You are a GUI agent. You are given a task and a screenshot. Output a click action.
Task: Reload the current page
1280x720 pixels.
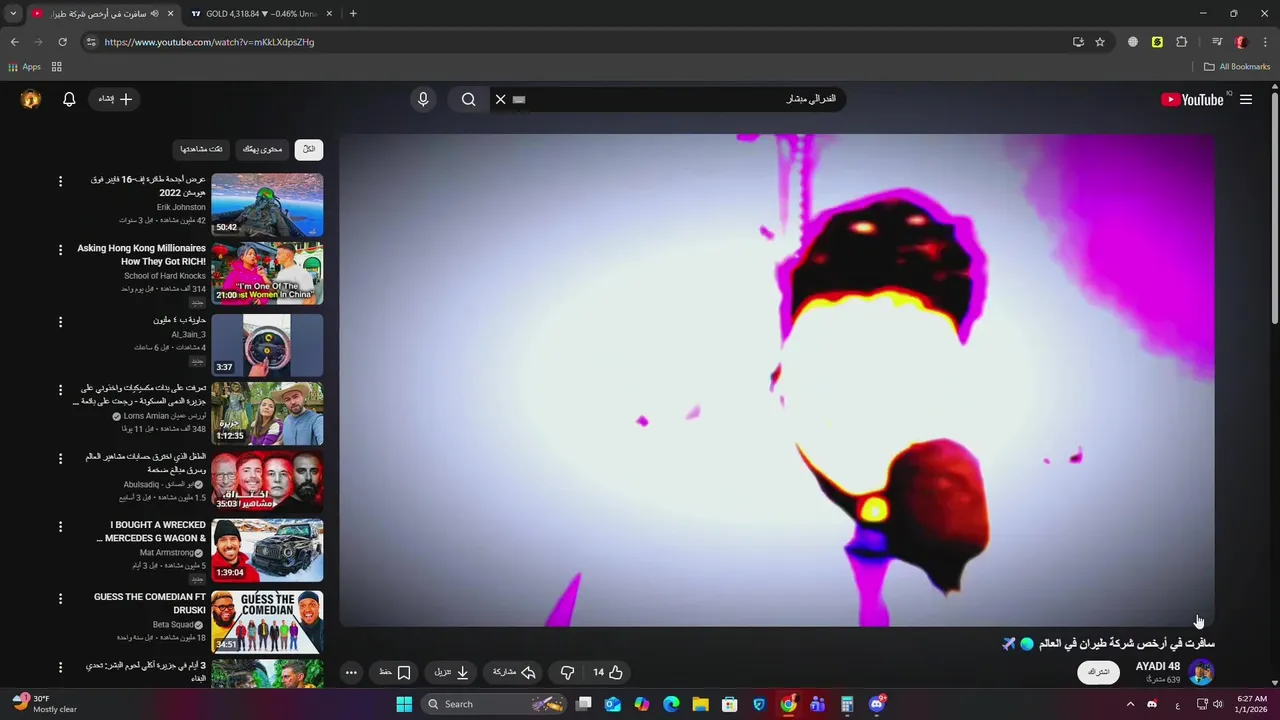coord(62,42)
